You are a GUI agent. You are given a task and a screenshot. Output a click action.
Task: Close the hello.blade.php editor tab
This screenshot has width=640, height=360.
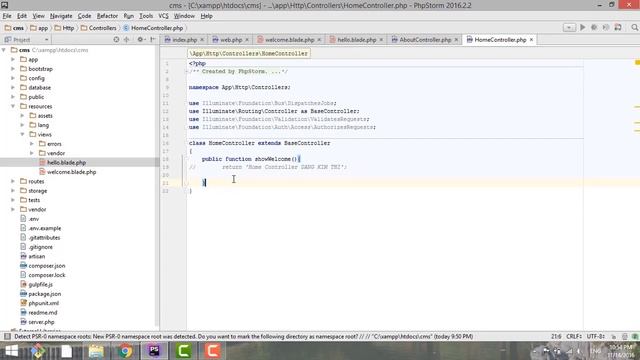pyautogui.click(x=381, y=40)
